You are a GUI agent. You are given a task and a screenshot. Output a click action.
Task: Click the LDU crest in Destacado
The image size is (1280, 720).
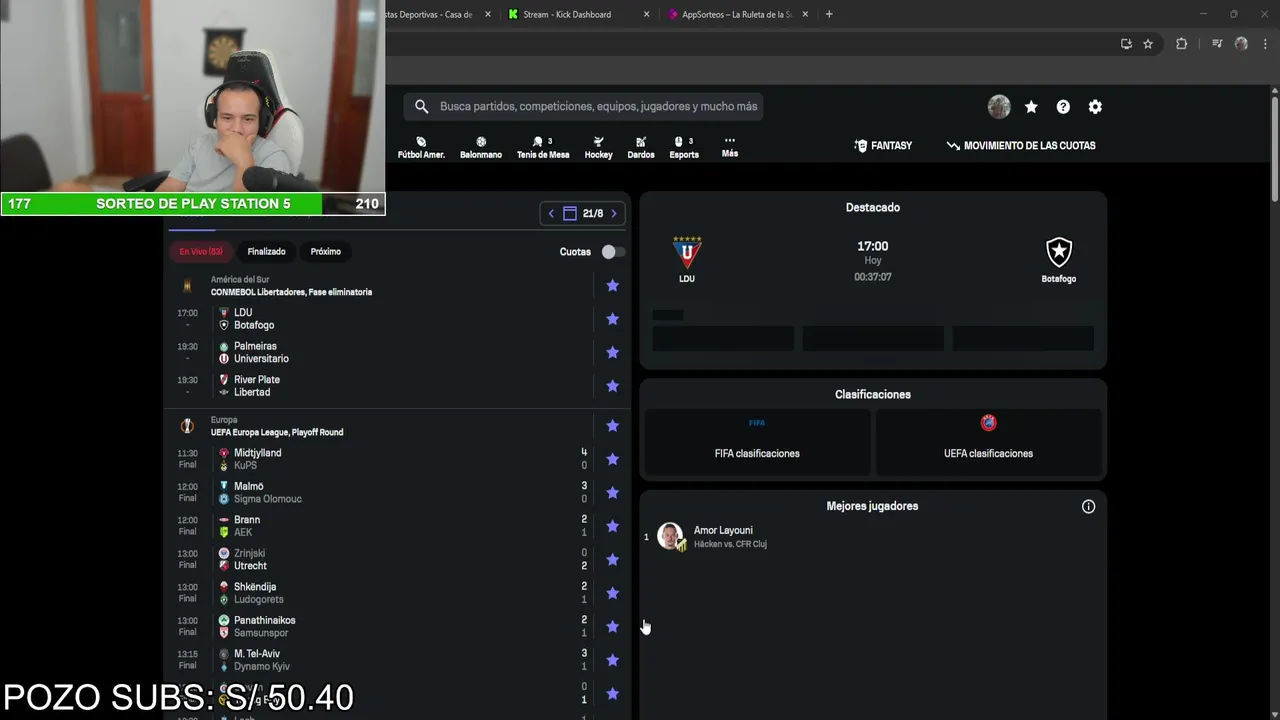click(687, 252)
